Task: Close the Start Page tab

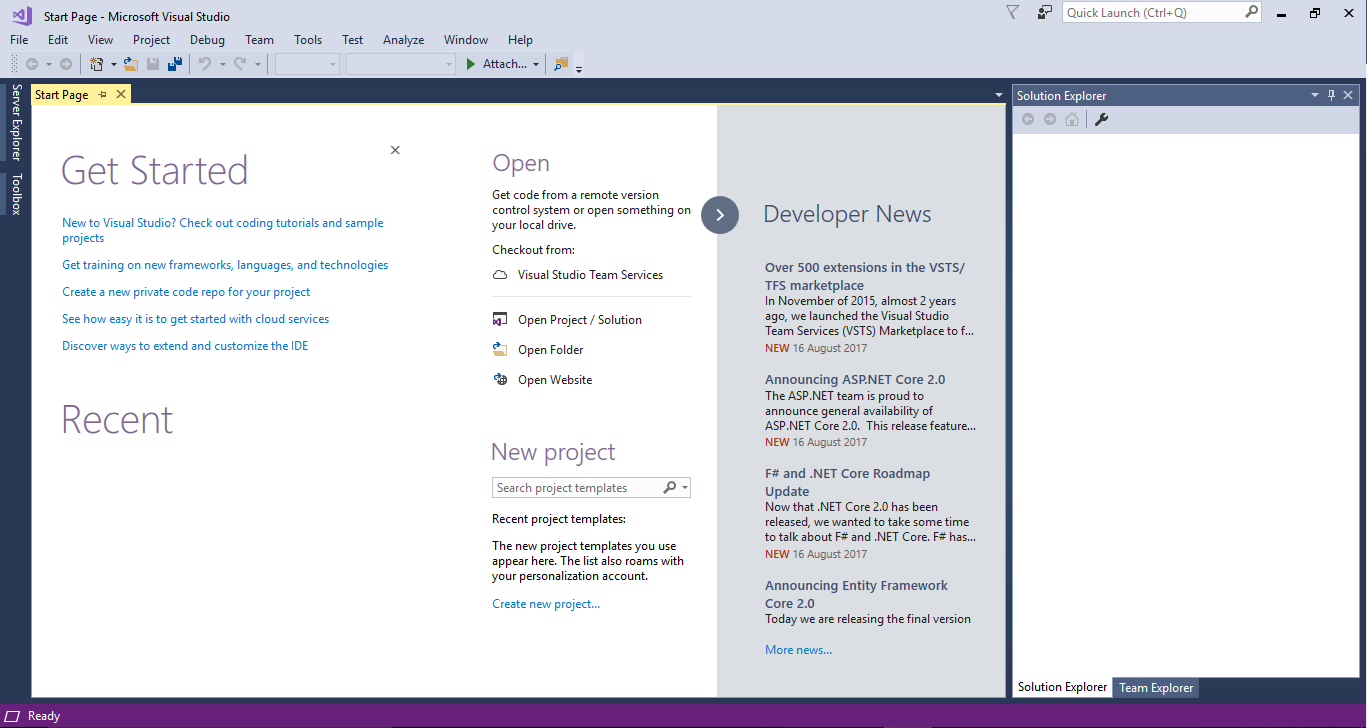Action: pyautogui.click(x=121, y=94)
